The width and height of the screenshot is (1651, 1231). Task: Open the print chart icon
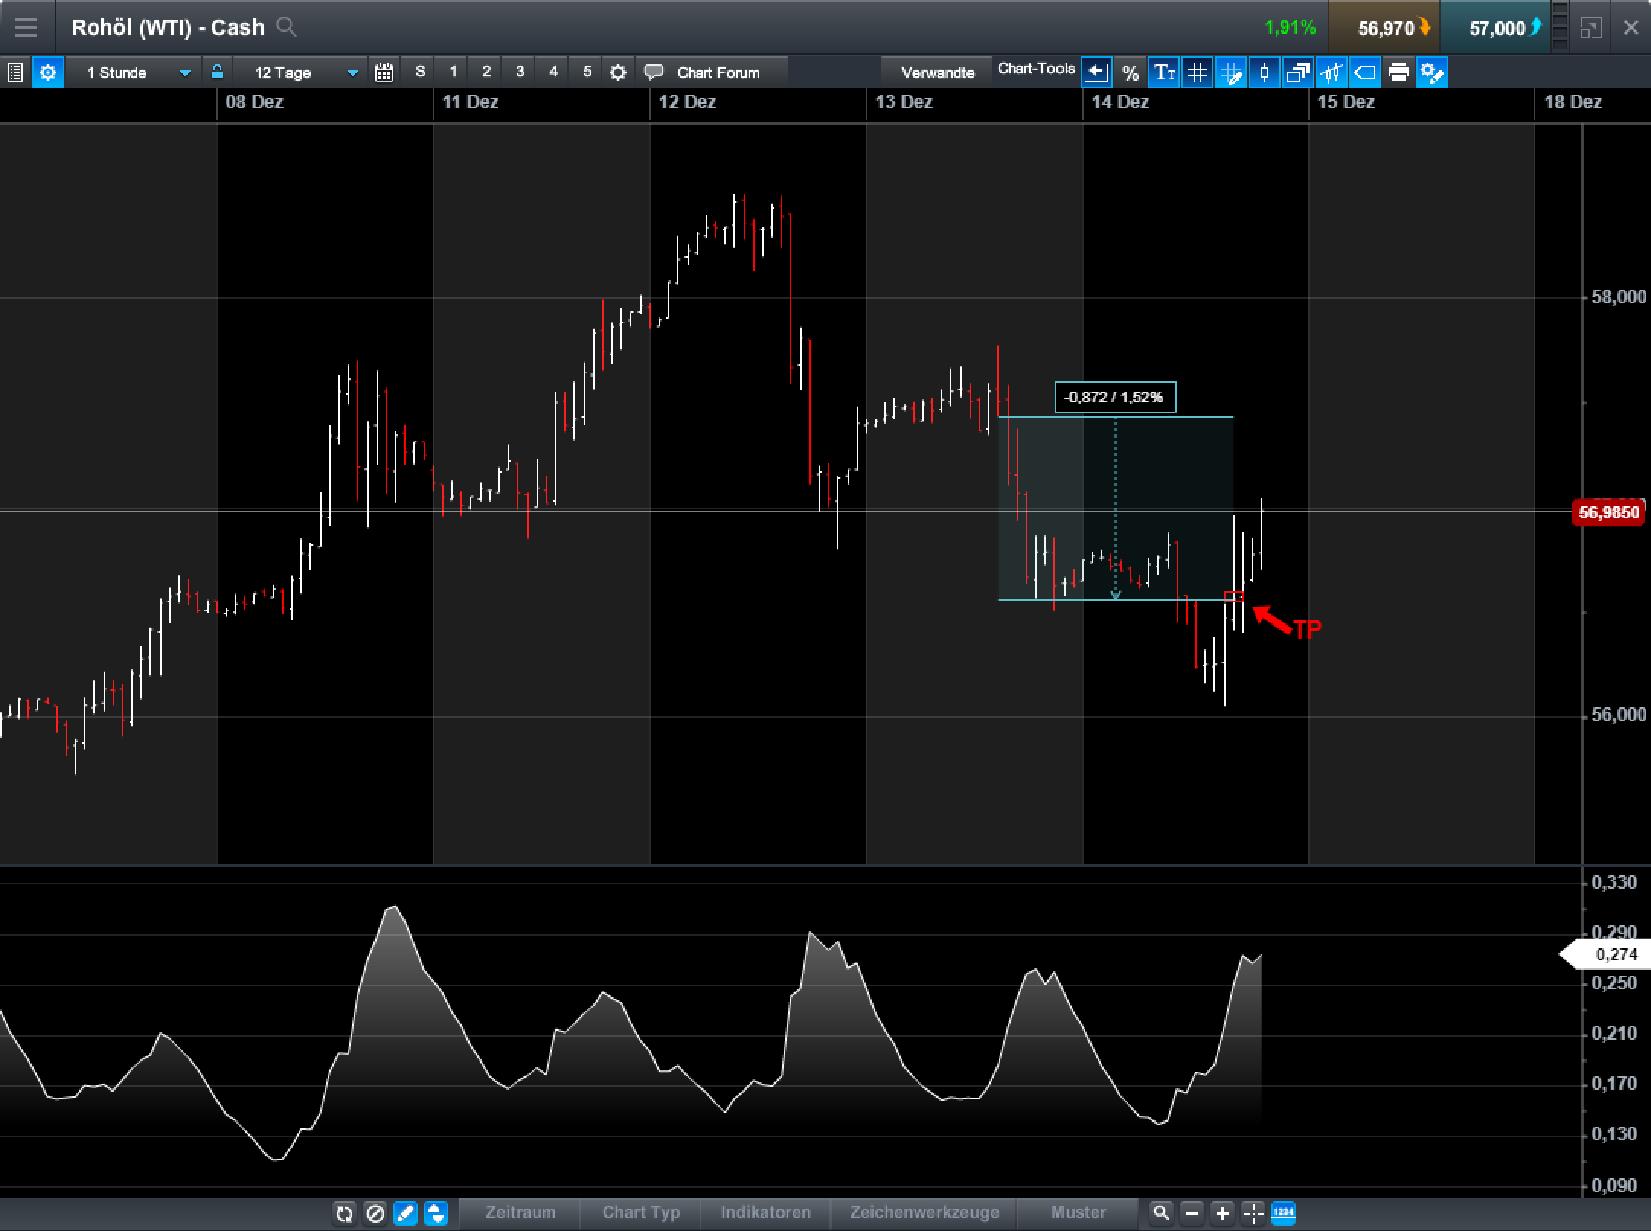[1398, 72]
